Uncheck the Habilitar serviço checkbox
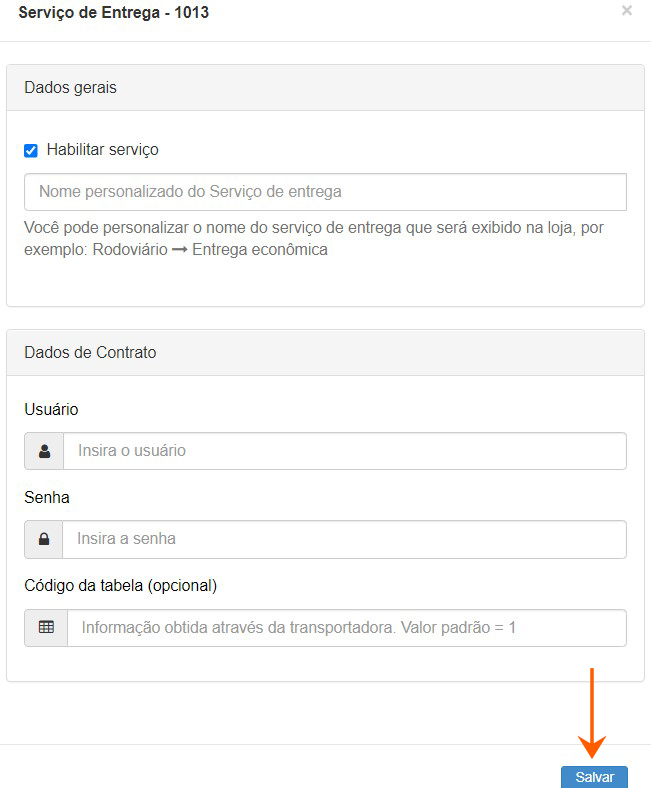Image resolution: width=651 pixels, height=788 pixels. (x=31, y=150)
